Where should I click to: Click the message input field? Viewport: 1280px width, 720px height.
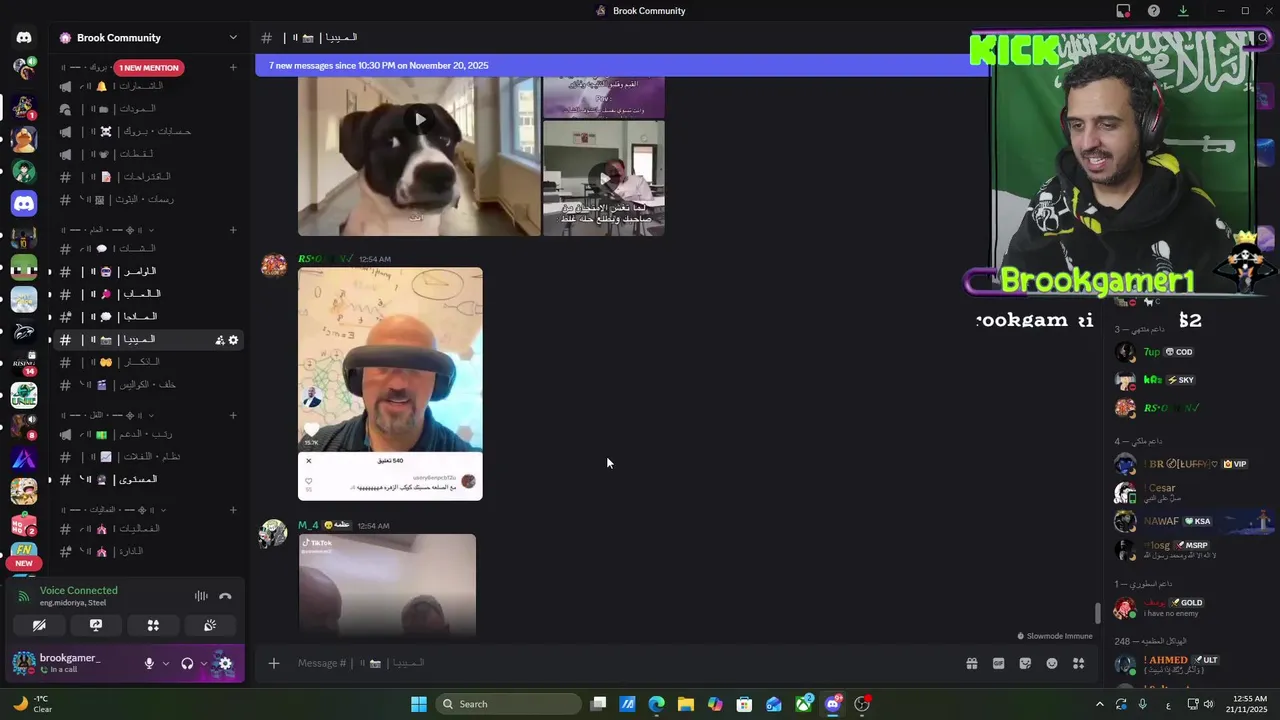620,663
